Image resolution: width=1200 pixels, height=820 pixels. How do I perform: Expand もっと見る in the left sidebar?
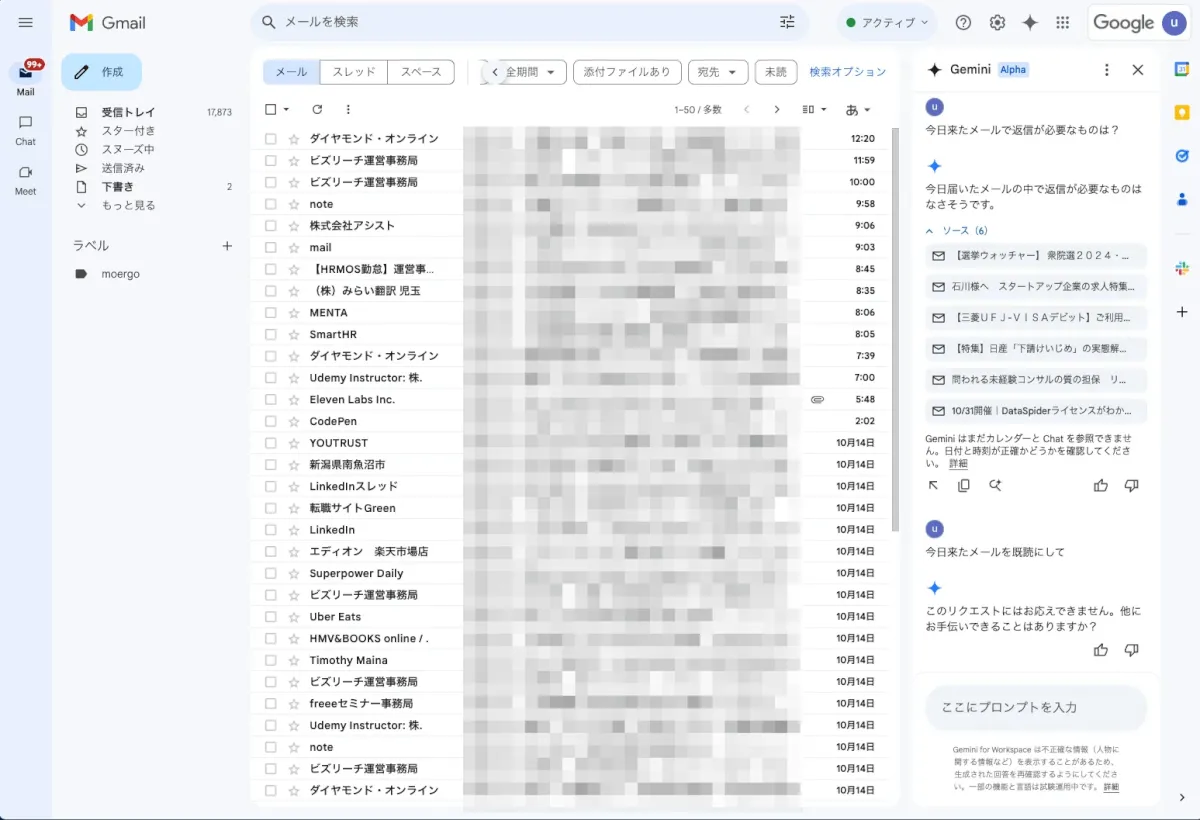click(128, 205)
